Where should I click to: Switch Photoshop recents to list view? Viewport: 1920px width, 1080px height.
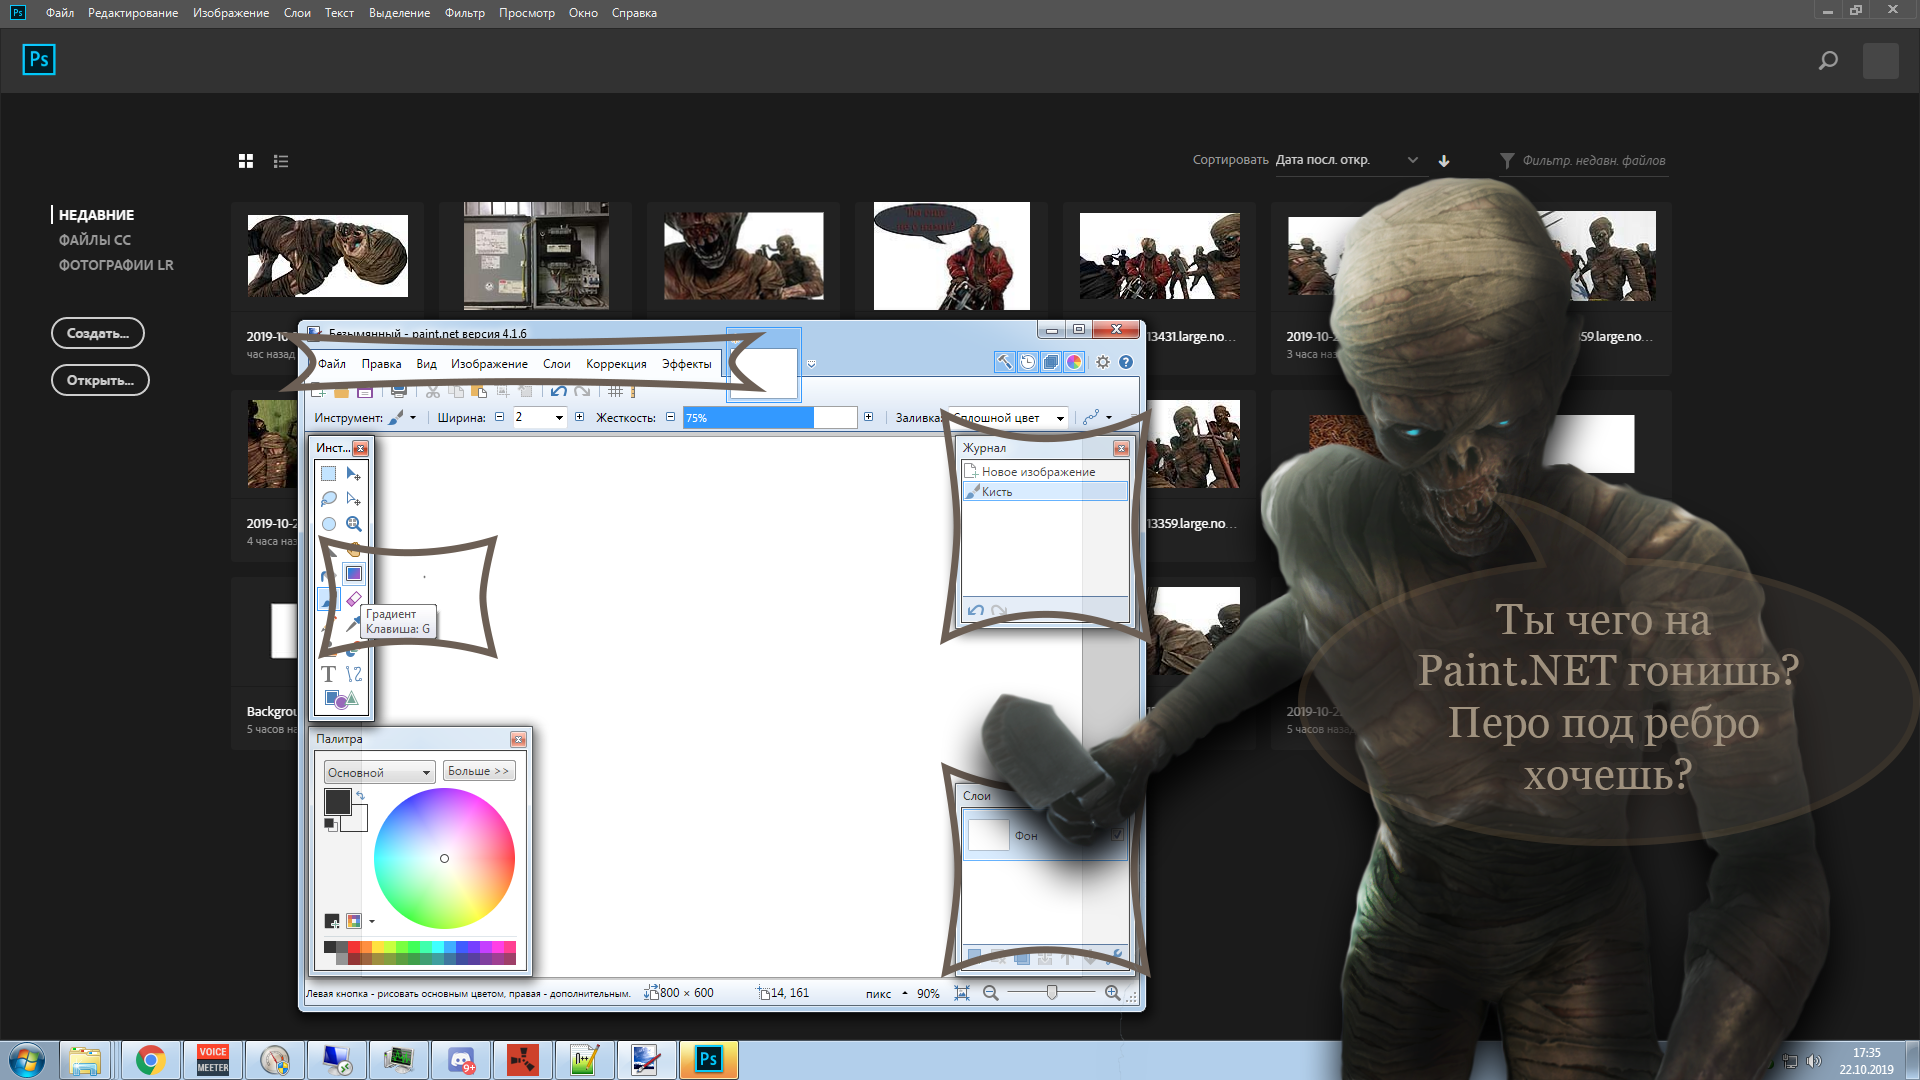click(281, 161)
